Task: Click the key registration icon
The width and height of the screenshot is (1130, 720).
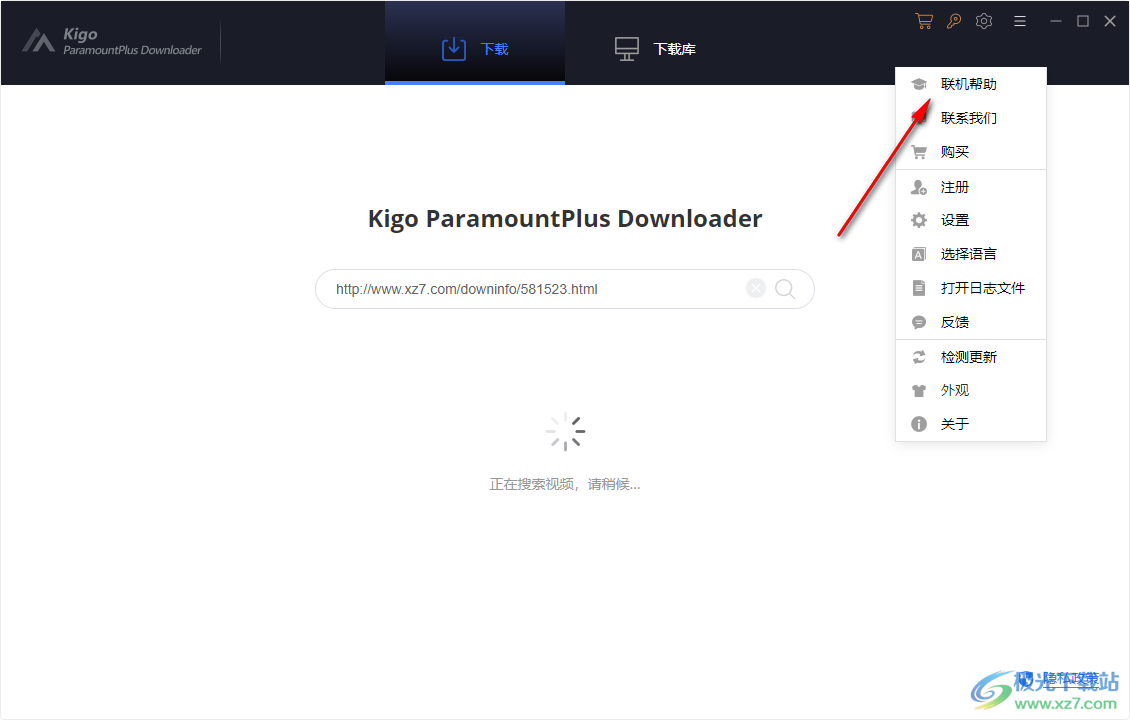Action: pyautogui.click(x=953, y=21)
